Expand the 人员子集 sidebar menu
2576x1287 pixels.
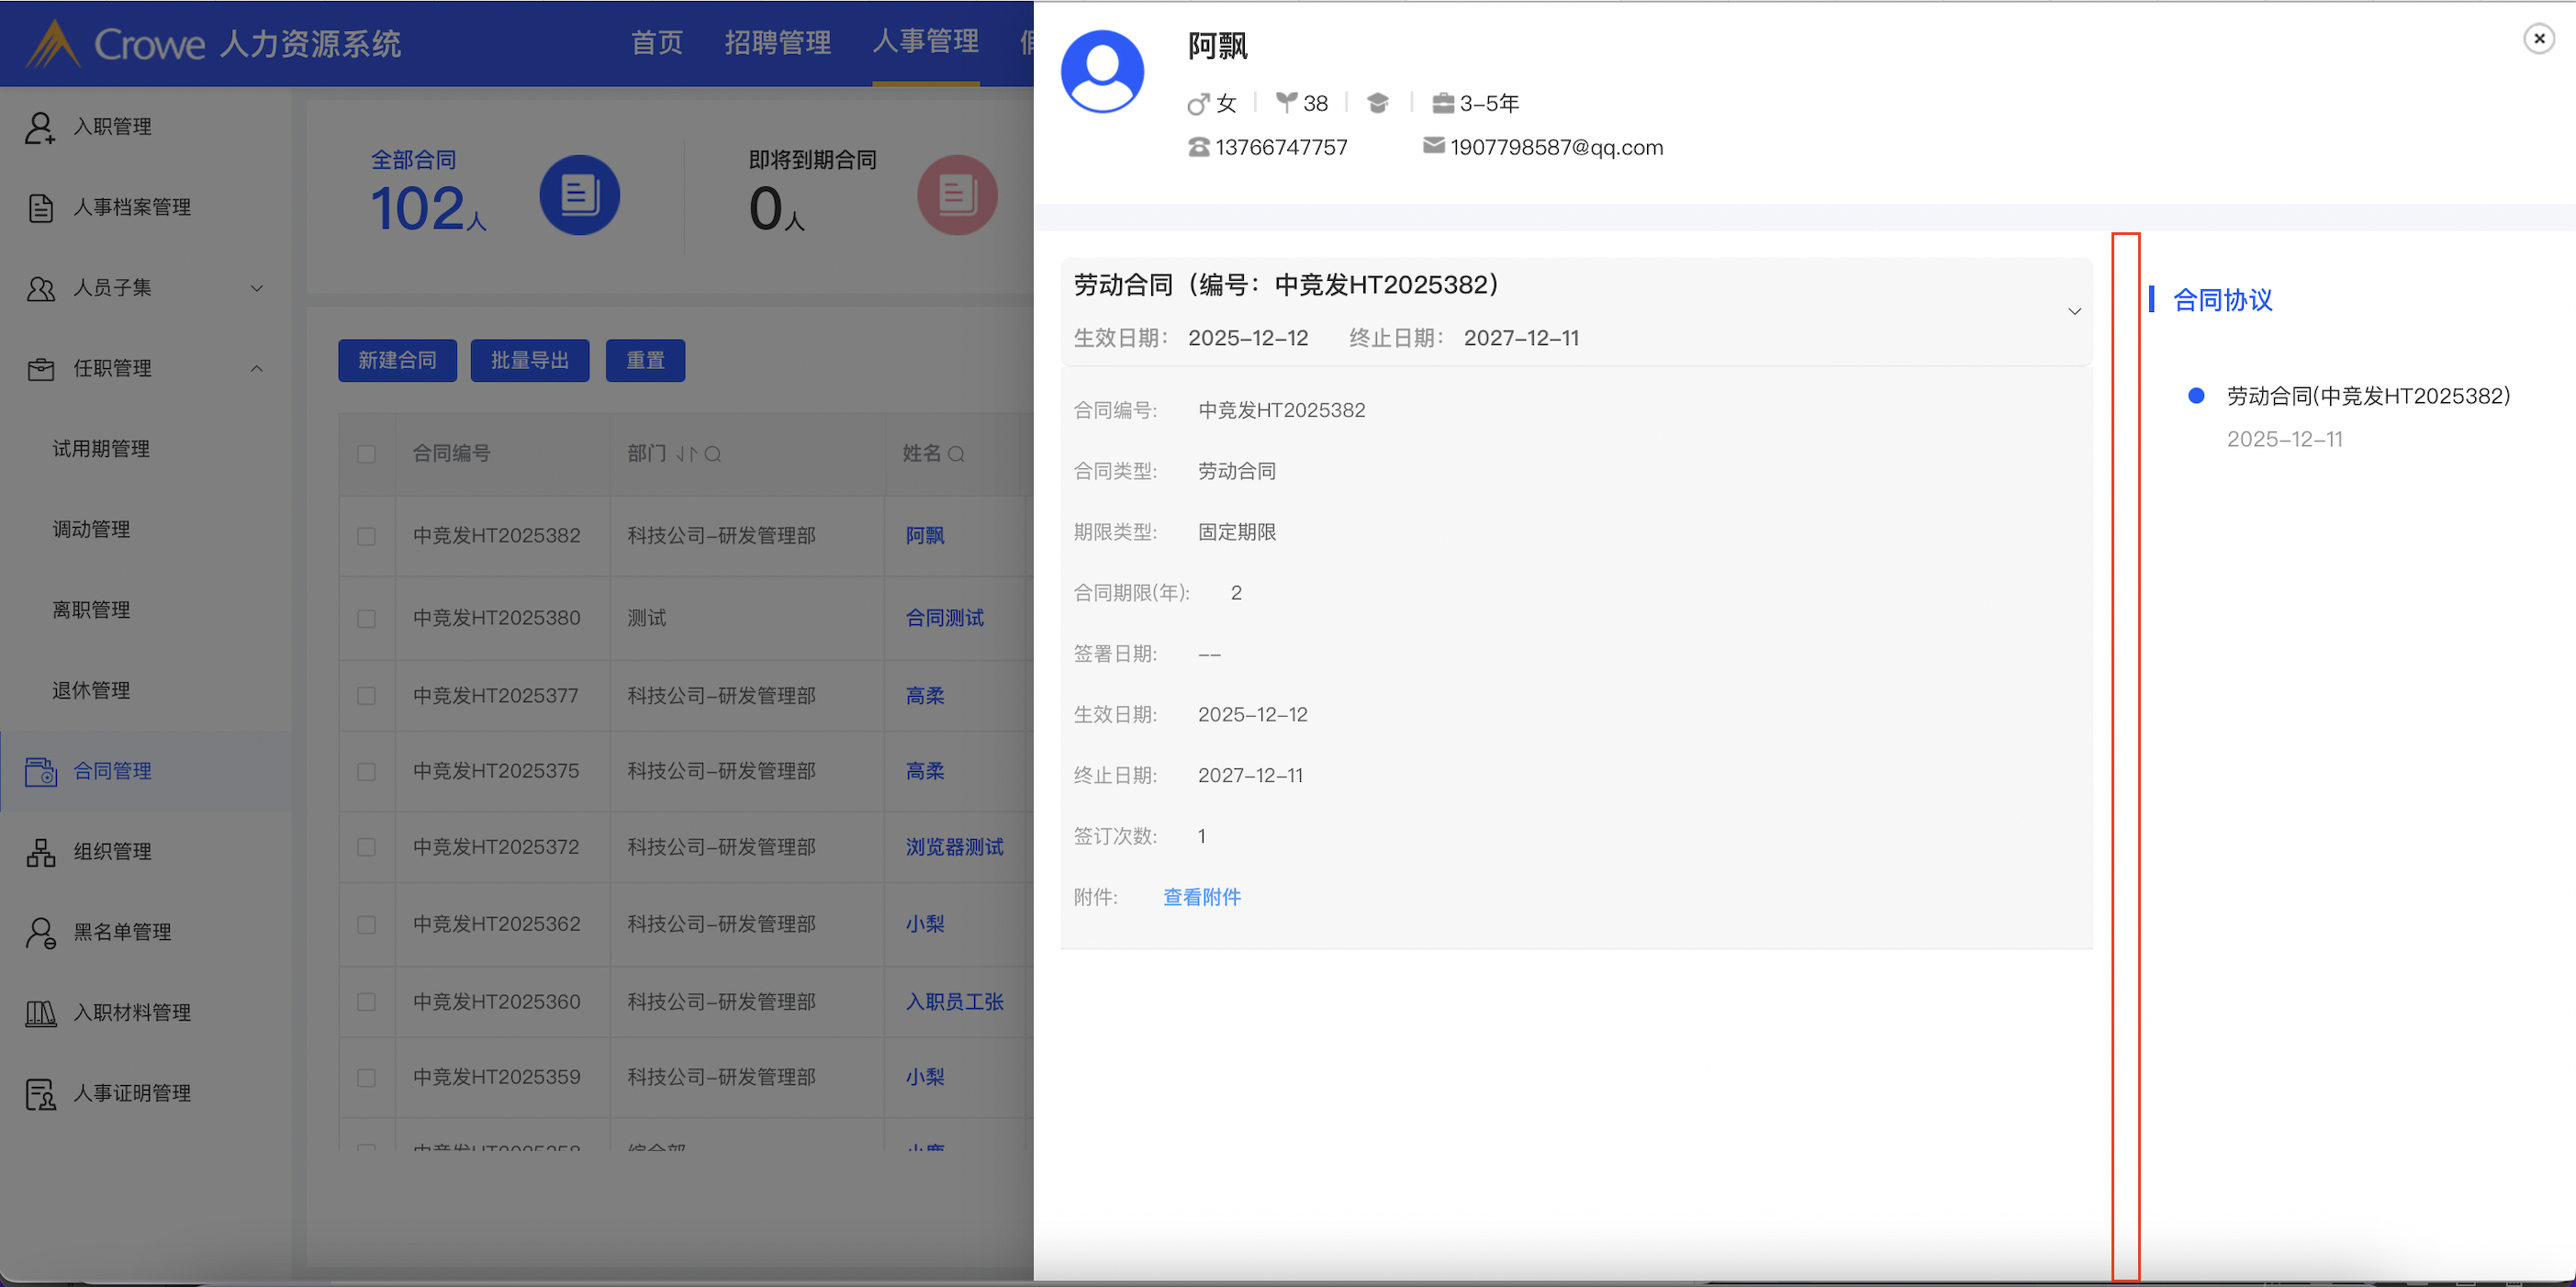256,288
